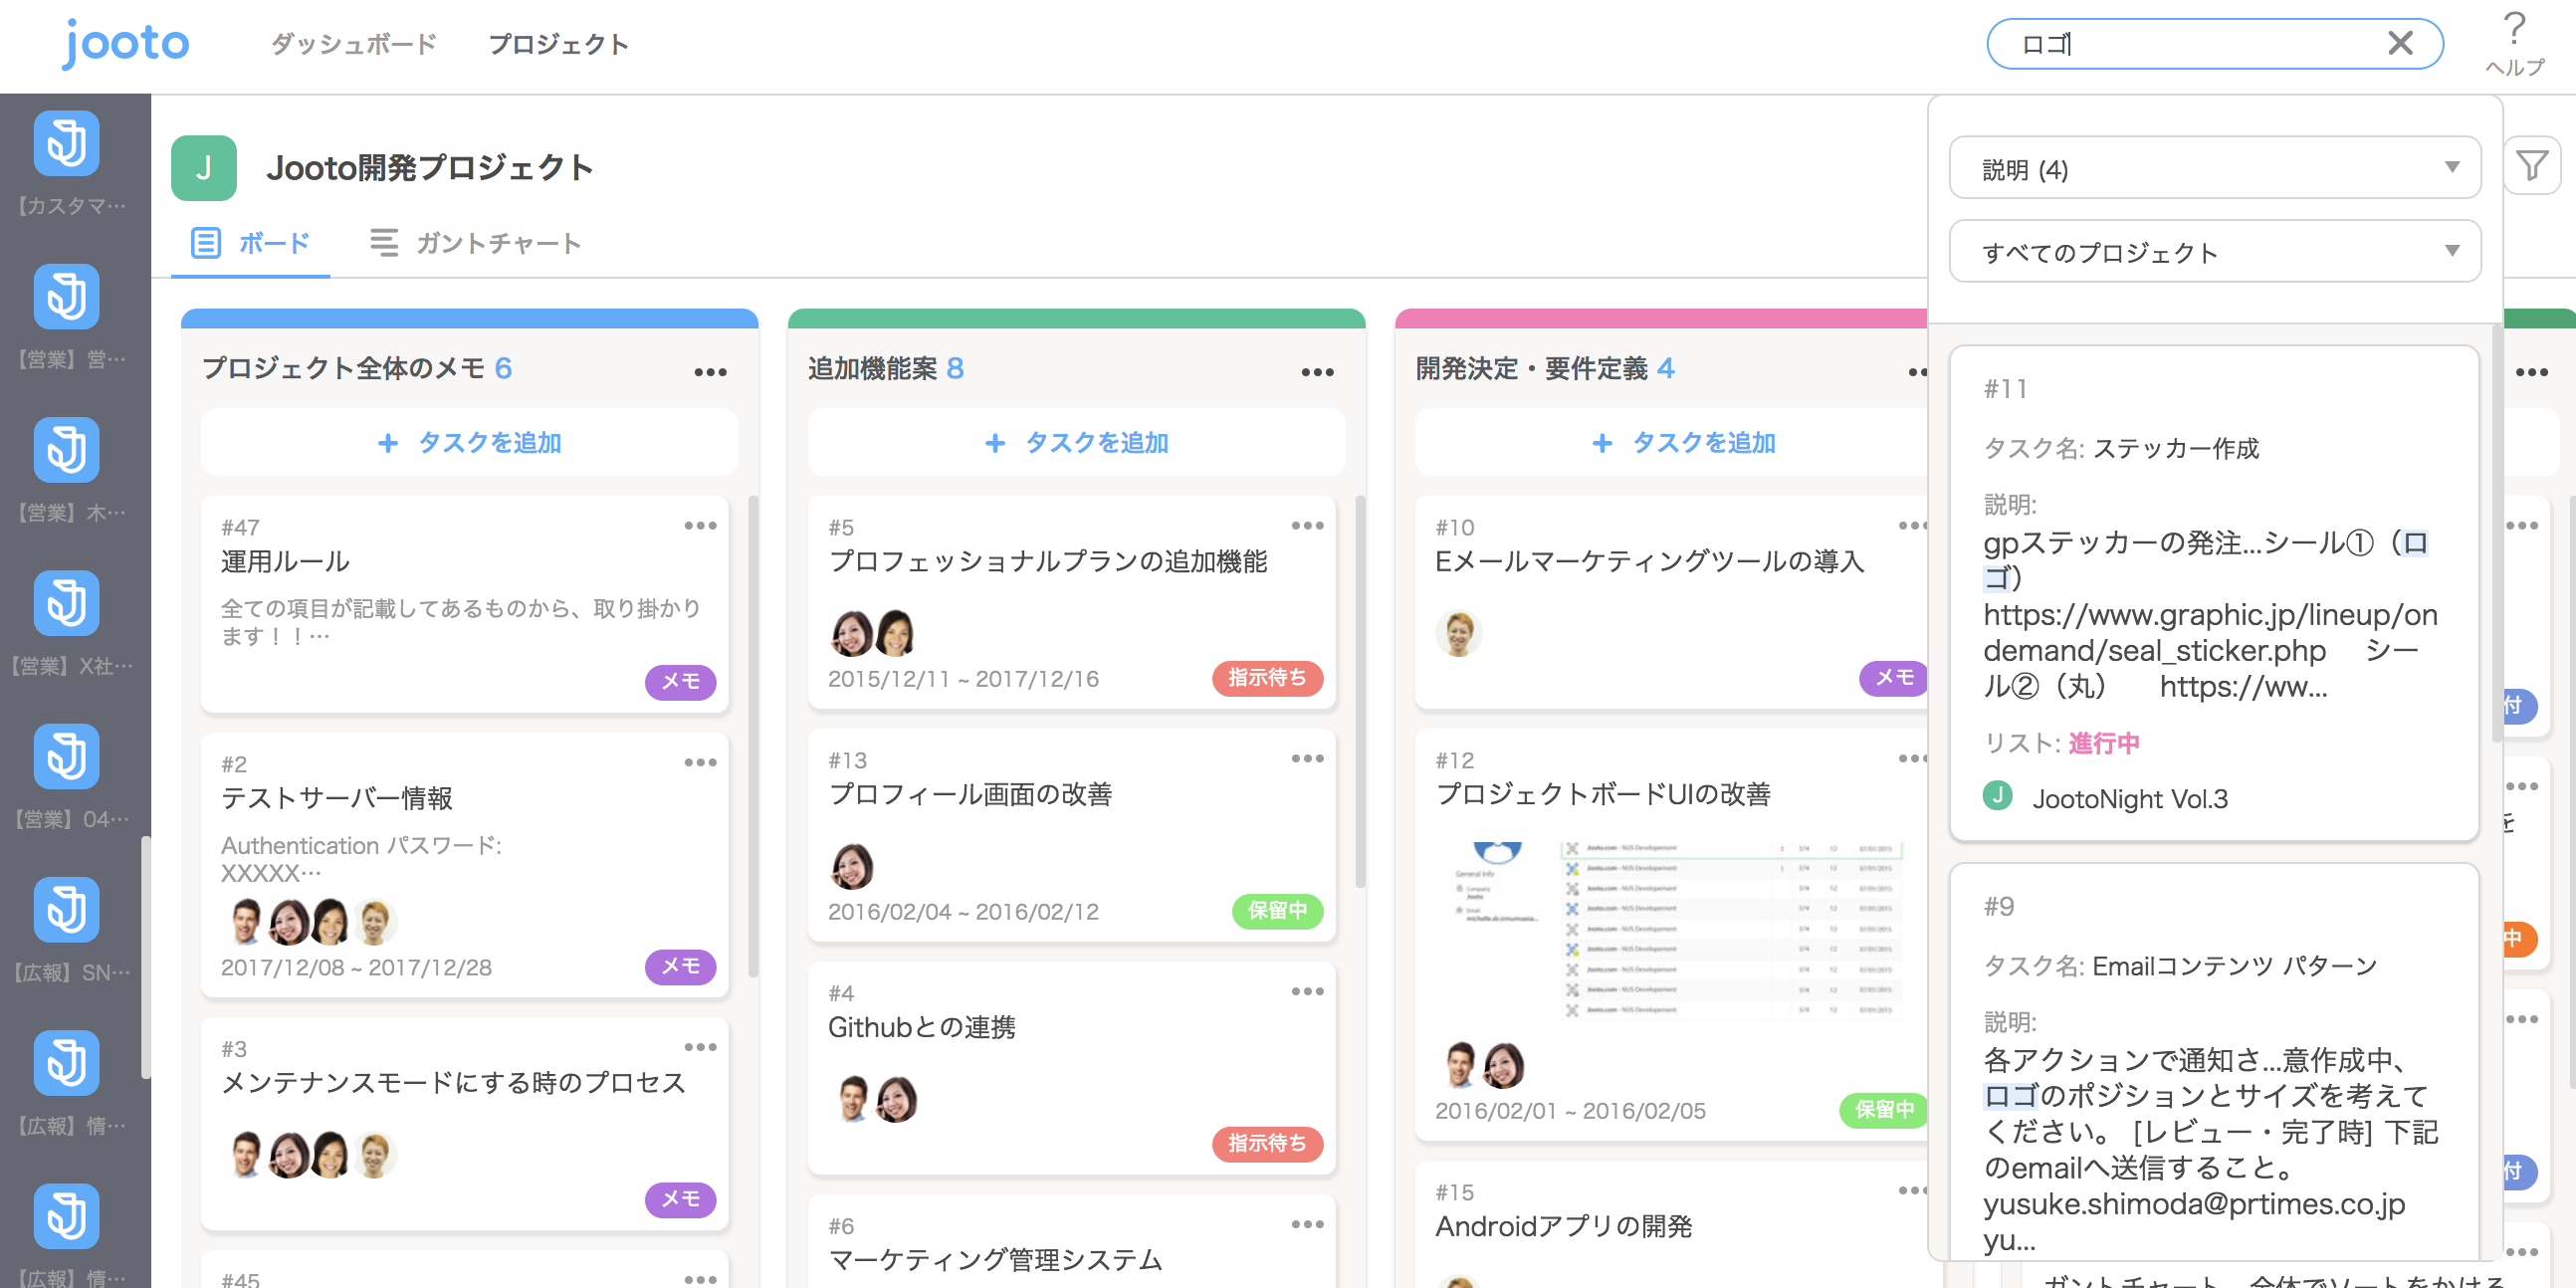Open options on task #6 マーケティング管理システム

click(x=1307, y=1224)
